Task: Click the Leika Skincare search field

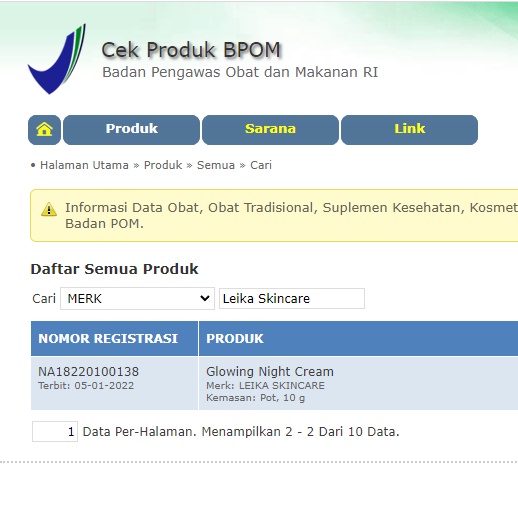Action: 292,298
